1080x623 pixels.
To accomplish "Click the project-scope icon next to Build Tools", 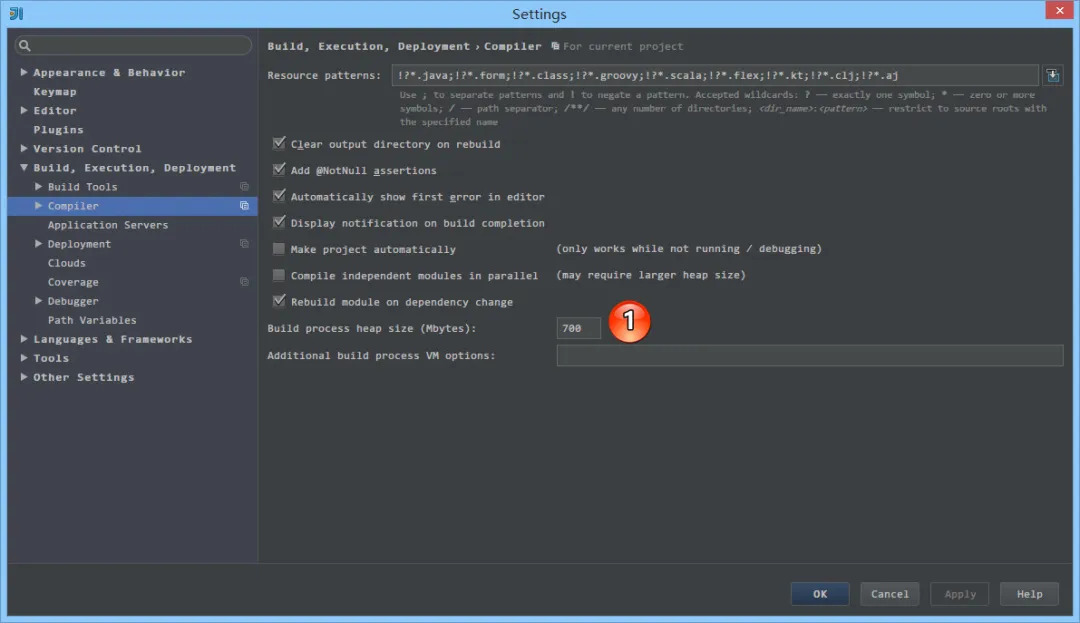I will (242, 186).
